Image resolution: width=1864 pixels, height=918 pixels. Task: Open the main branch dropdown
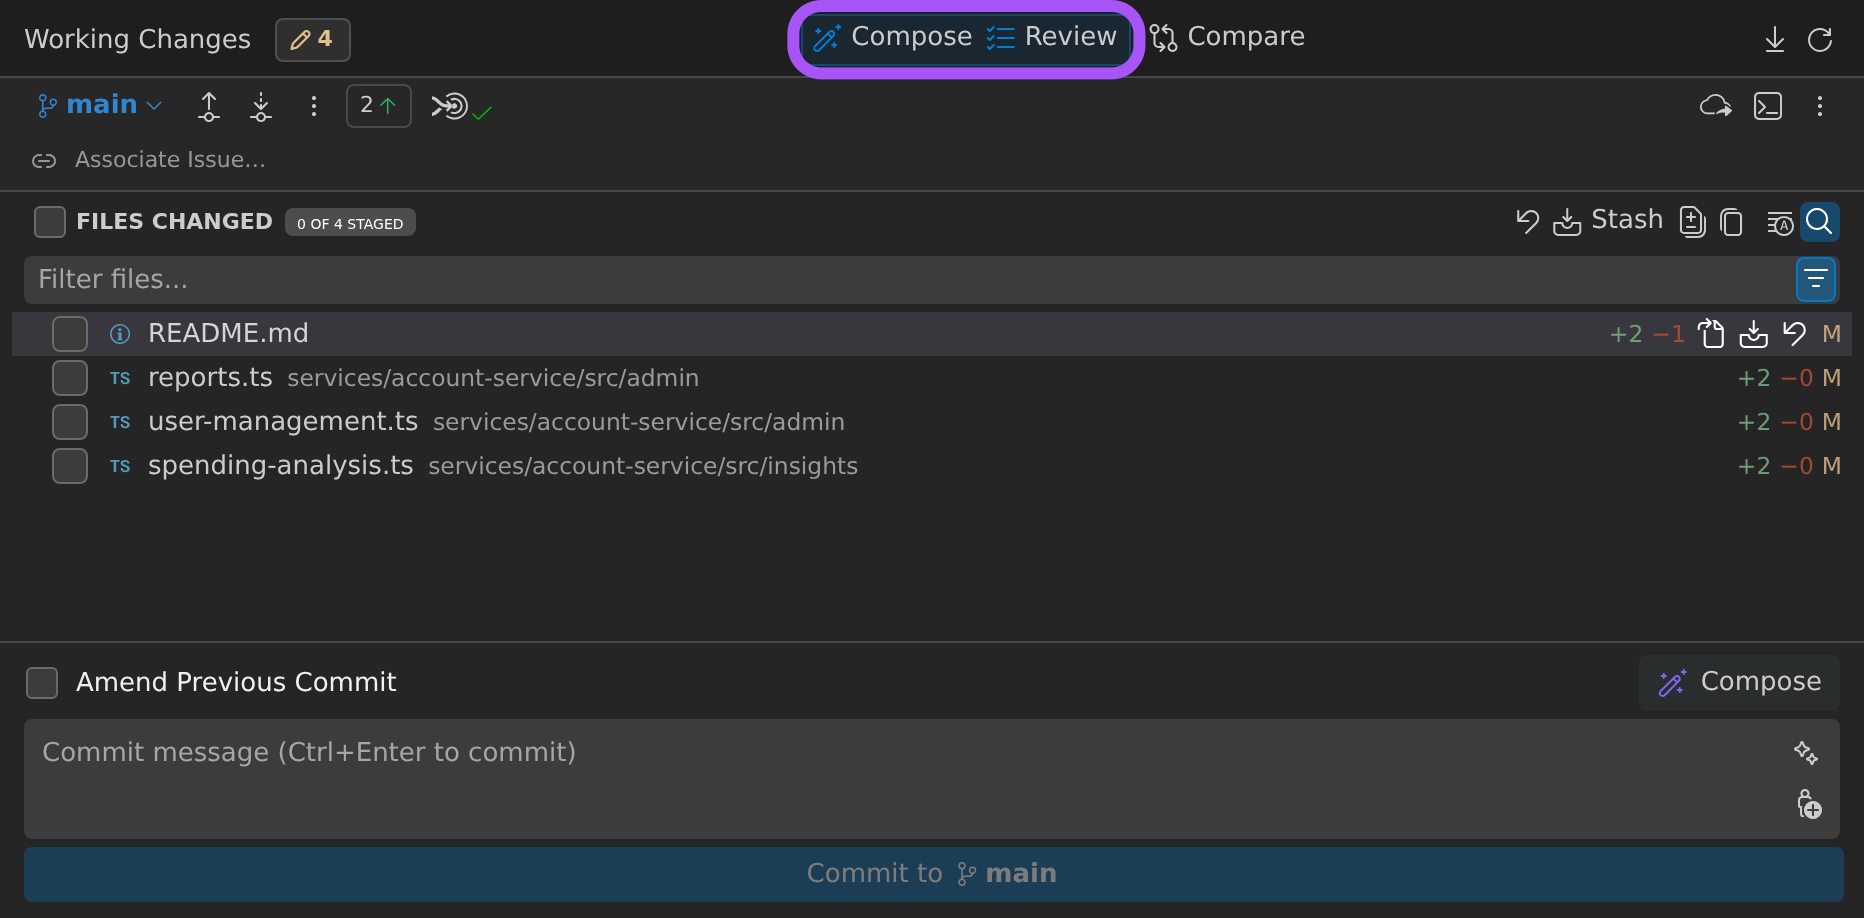click(100, 105)
